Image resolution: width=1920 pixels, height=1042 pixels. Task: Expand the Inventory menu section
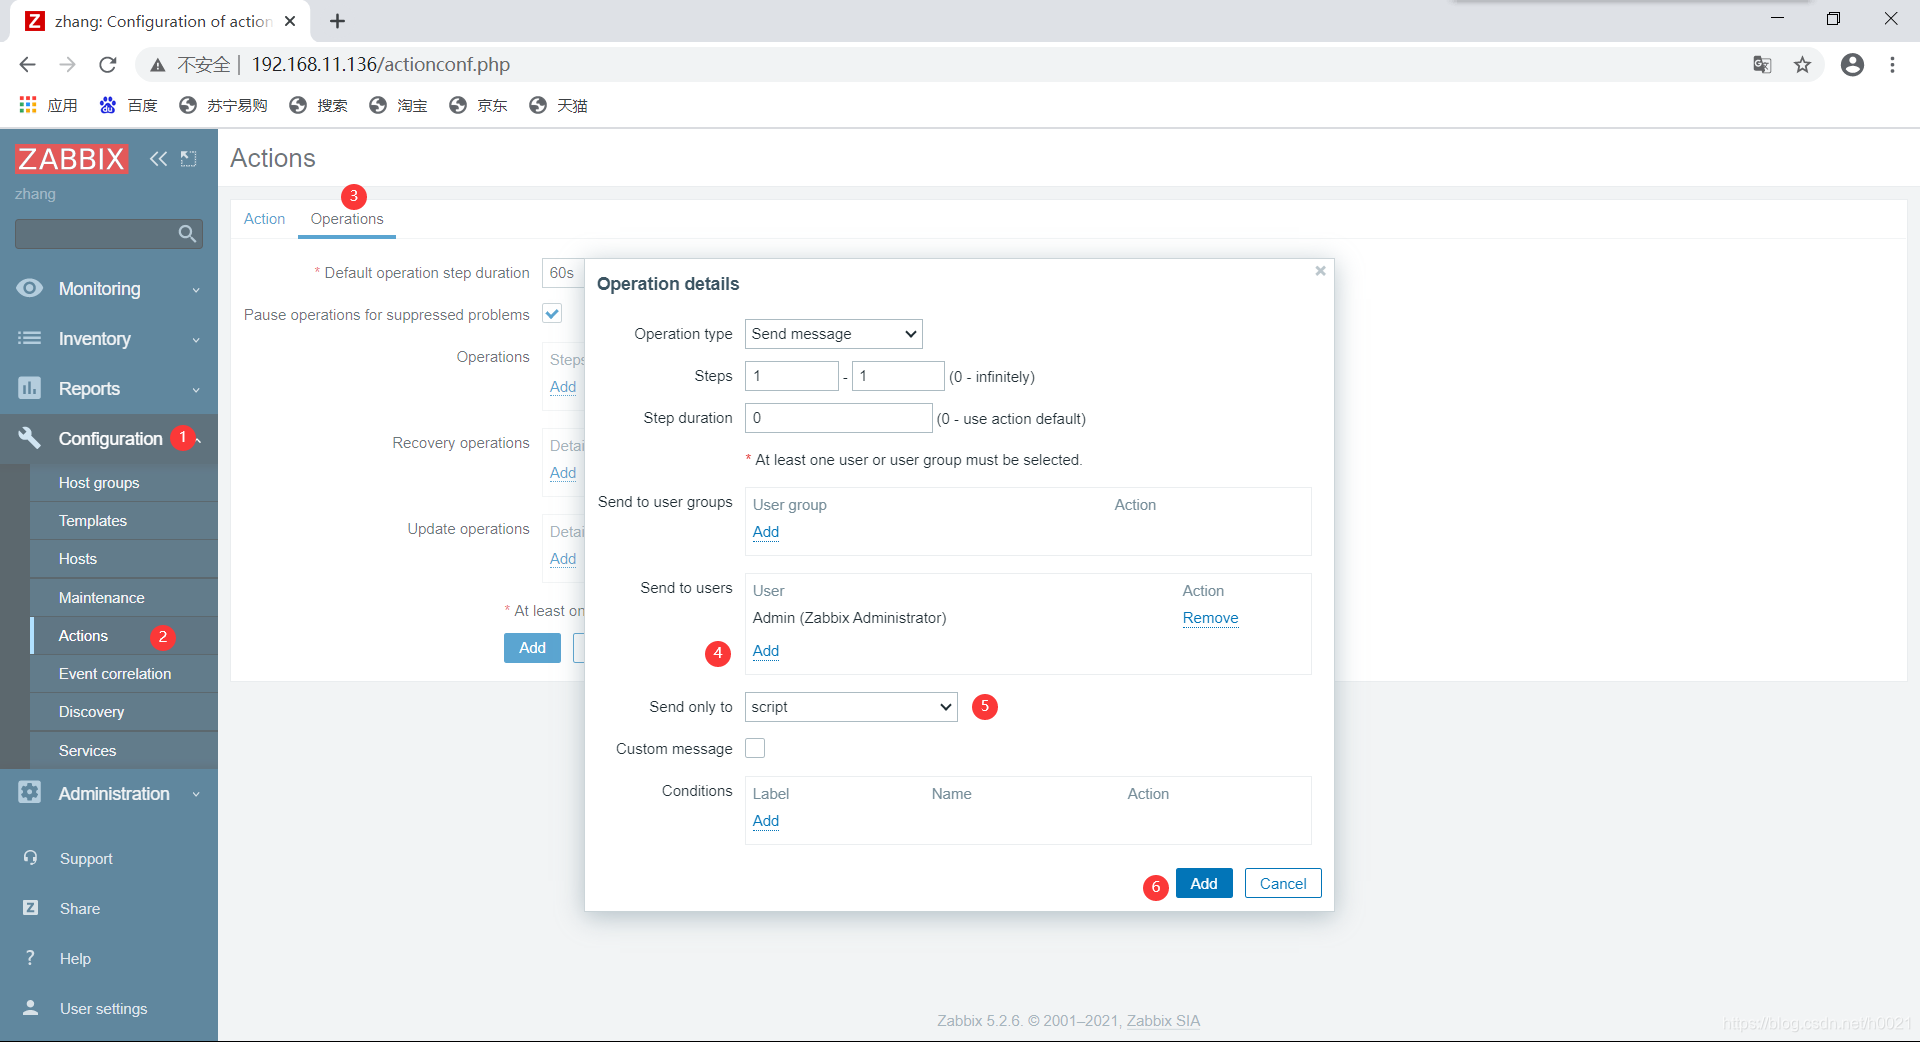(196, 340)
